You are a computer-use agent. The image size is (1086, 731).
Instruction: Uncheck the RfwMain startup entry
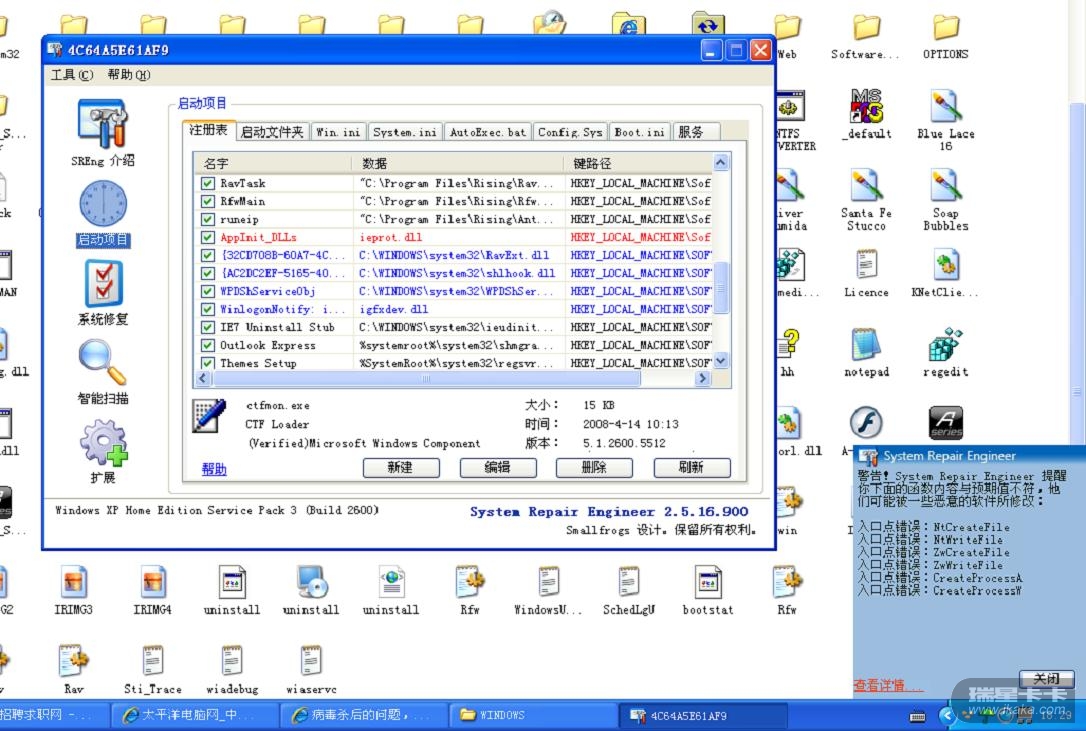pos(207,201)
